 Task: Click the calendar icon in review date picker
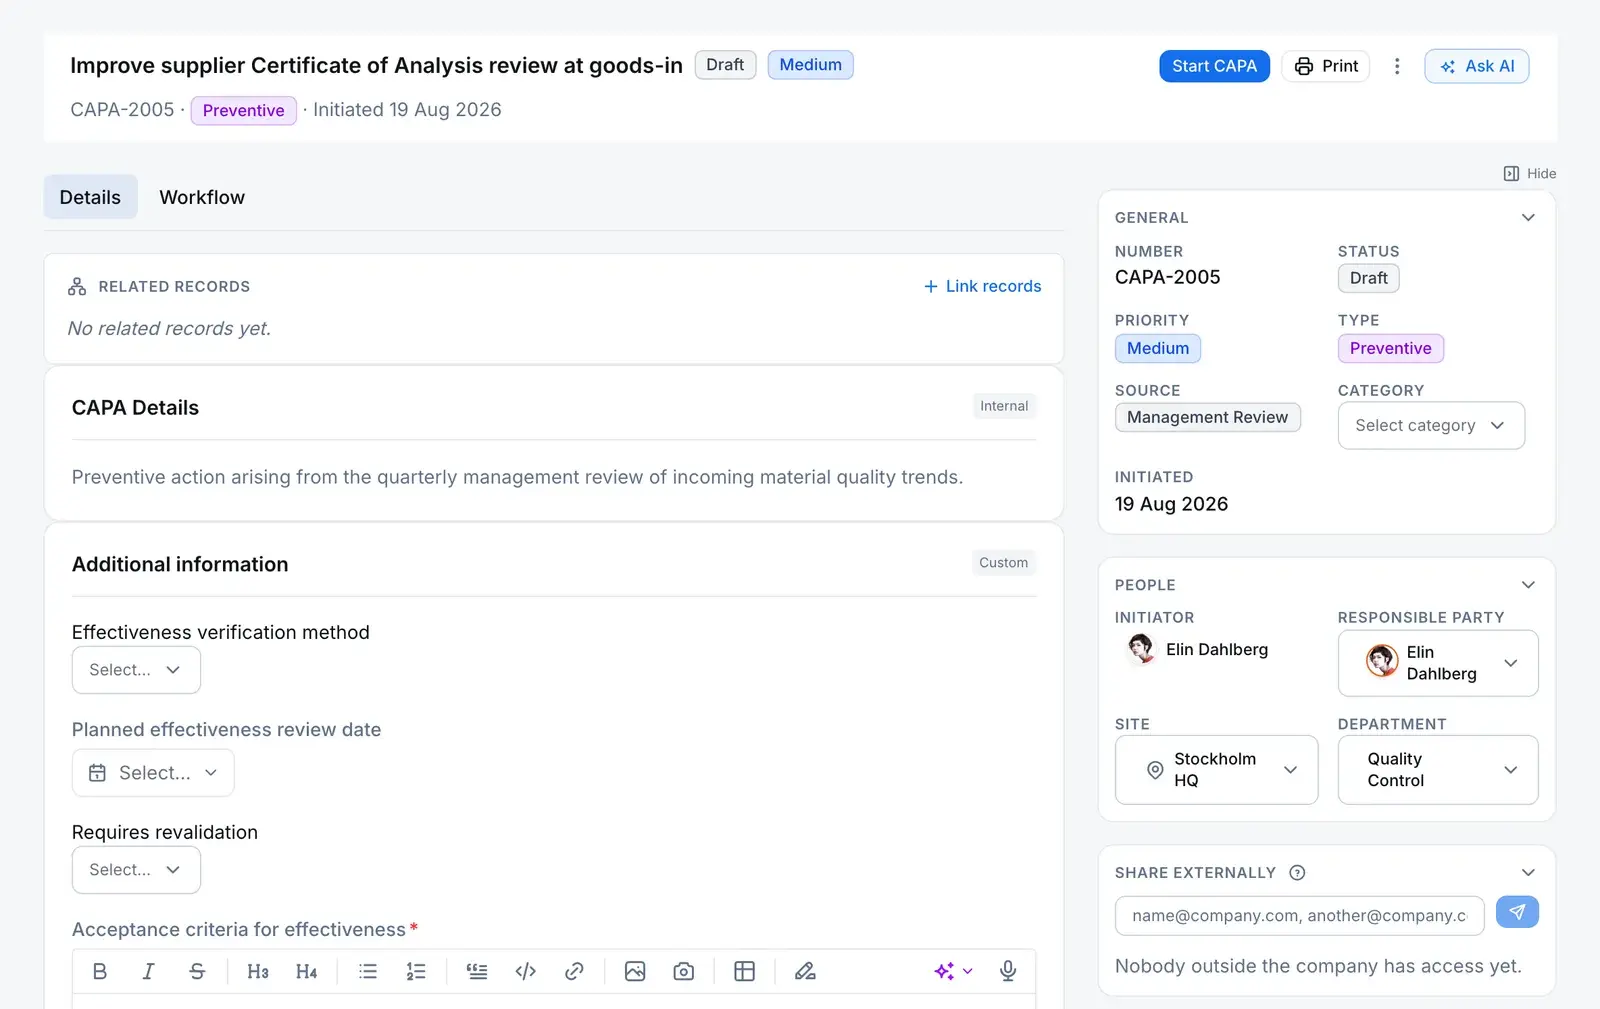click(97, 773)
